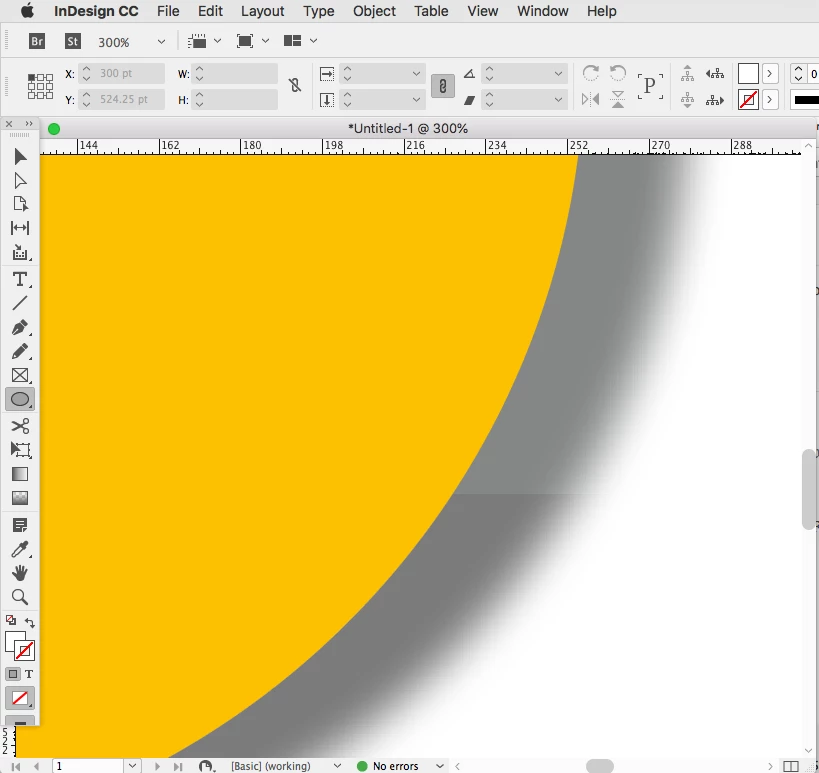Image resolution: width=819 pixels, height=773 pixels.
Task: Click Swap Fill and Stroke arrow
Action: point(30,623)
